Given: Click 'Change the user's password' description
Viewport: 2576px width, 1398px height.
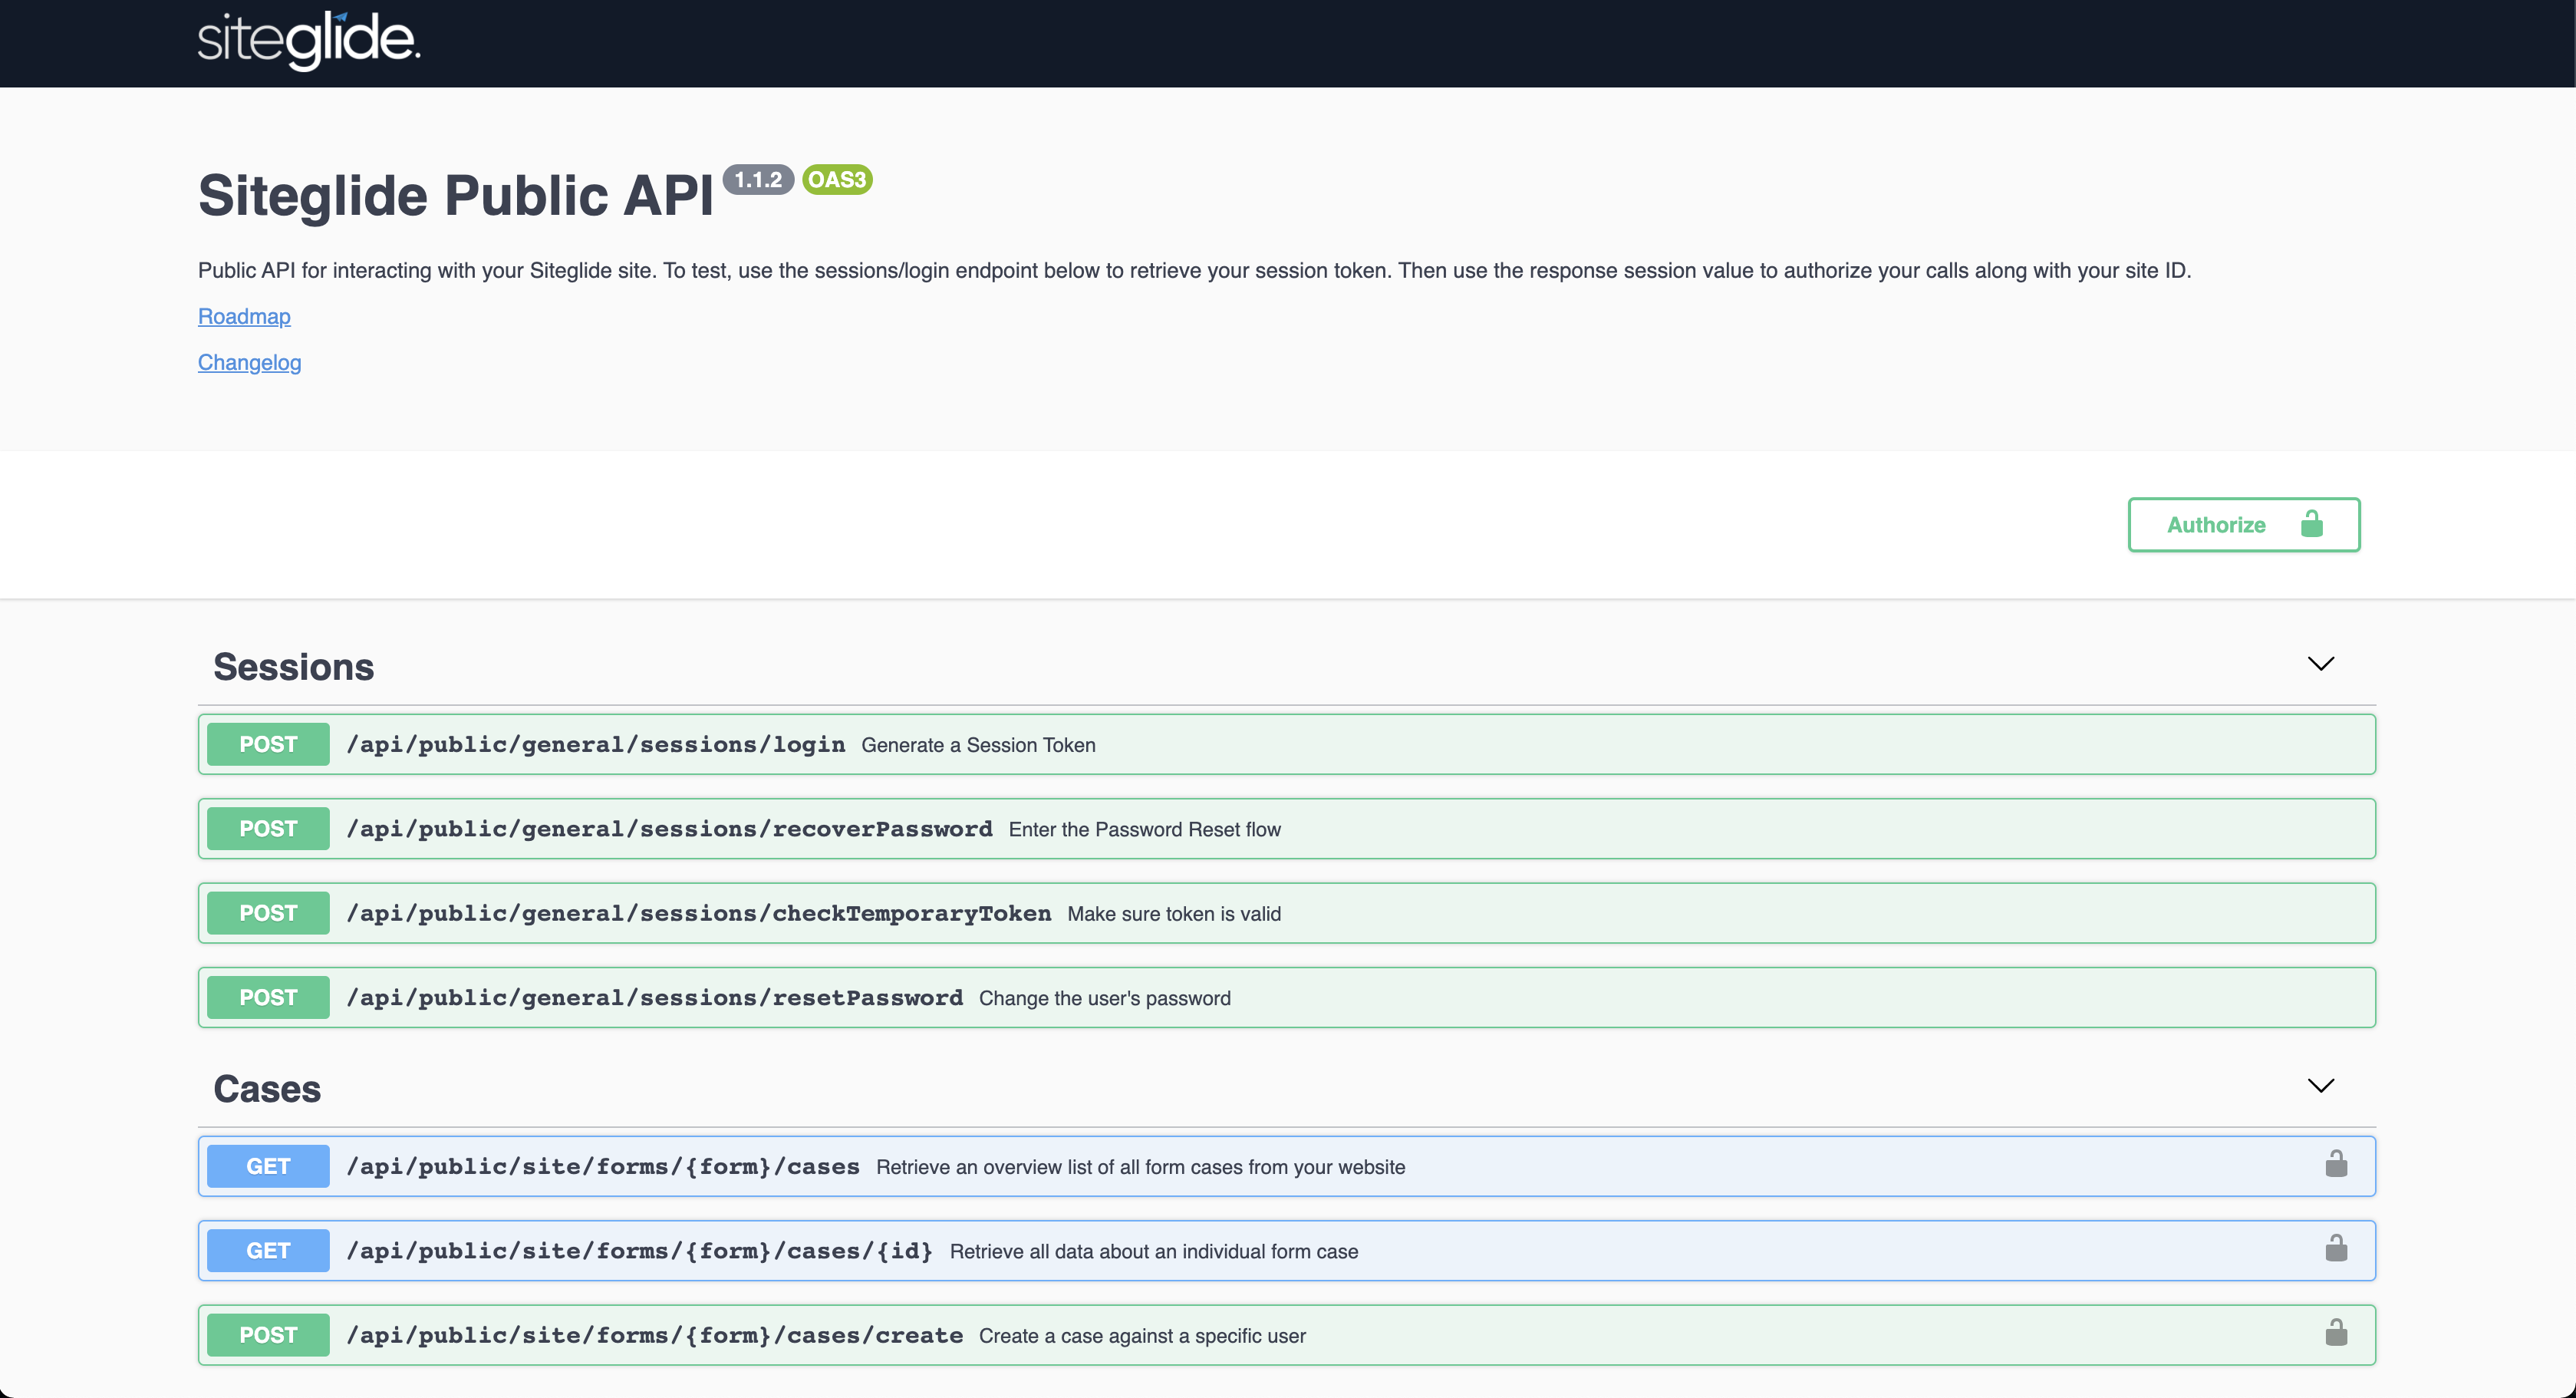Looking at the screenshot, I should click(x=1104, y=998).
